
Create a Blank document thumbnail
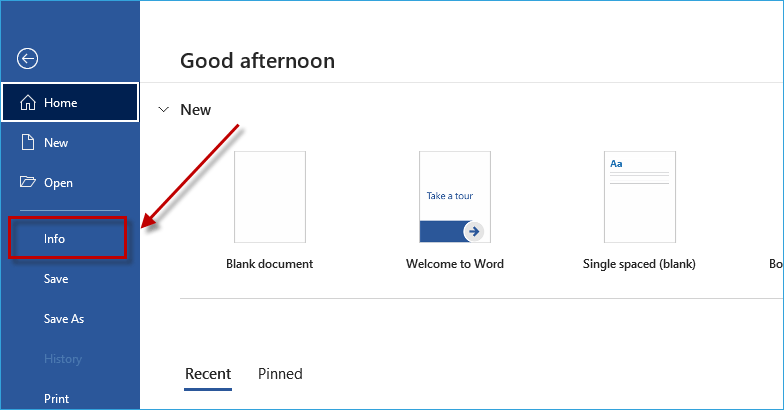pyautogui.click(x=270, y=197)
